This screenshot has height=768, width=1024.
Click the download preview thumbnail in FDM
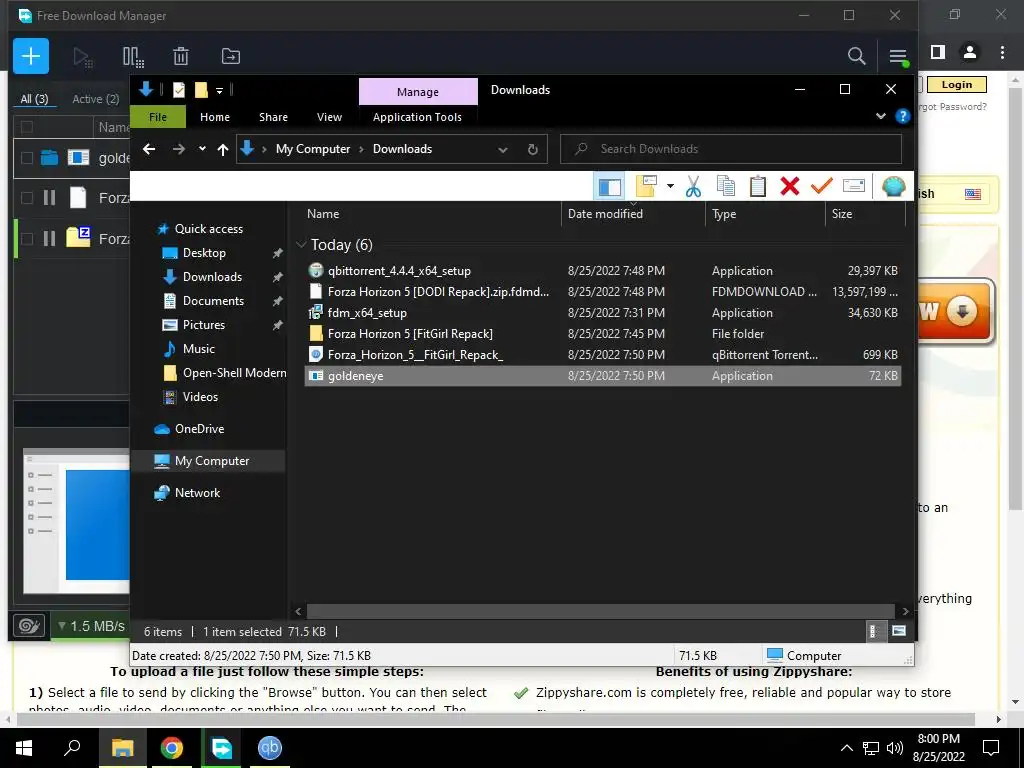point(76,521)
